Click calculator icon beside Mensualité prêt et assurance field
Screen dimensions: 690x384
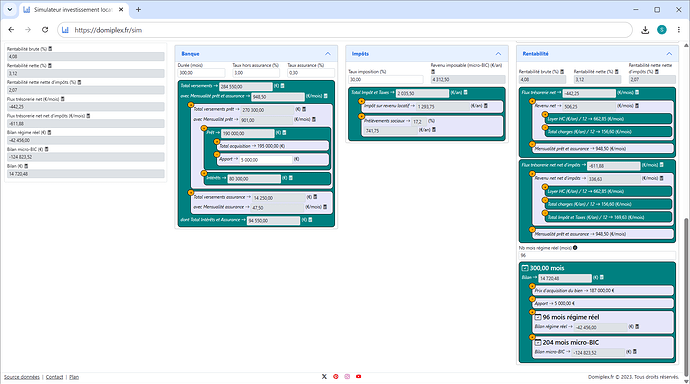(x=326, y=96)
